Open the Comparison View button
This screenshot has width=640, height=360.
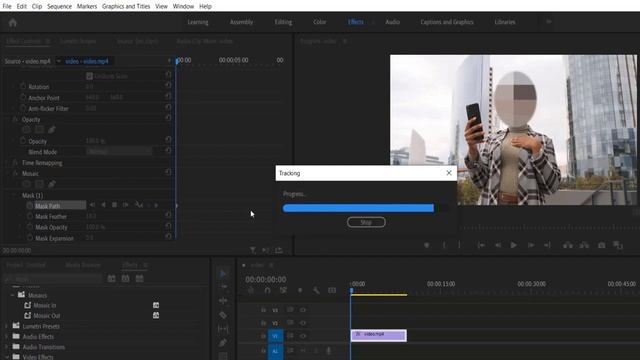pyautogui.click(x=618, y=245)
